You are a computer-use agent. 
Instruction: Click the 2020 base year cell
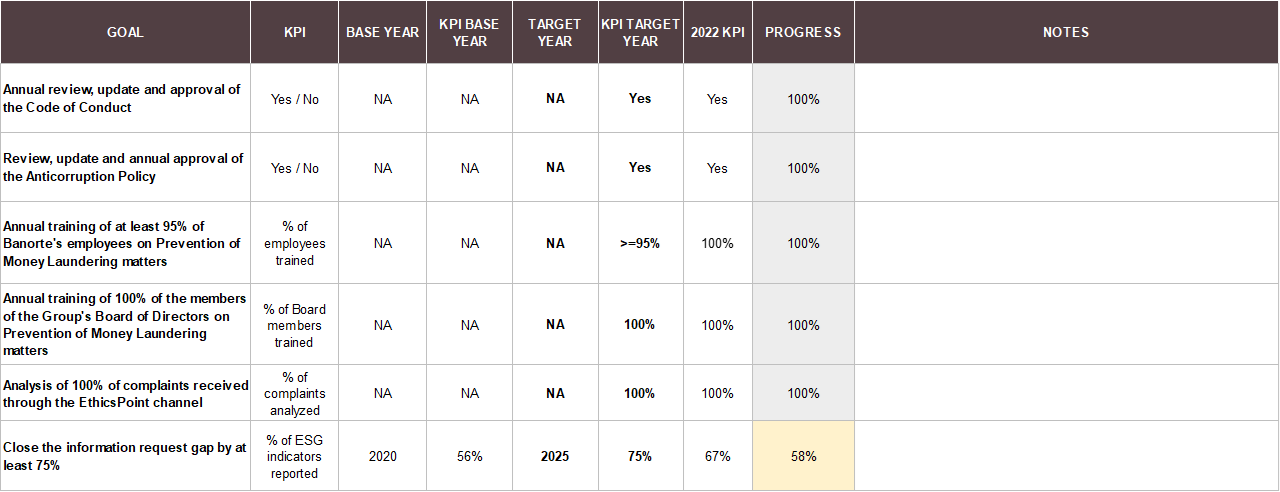click(382, 456)
